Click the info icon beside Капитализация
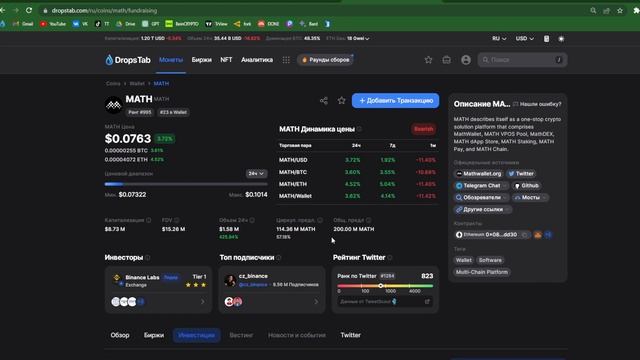 coord(149,220)
